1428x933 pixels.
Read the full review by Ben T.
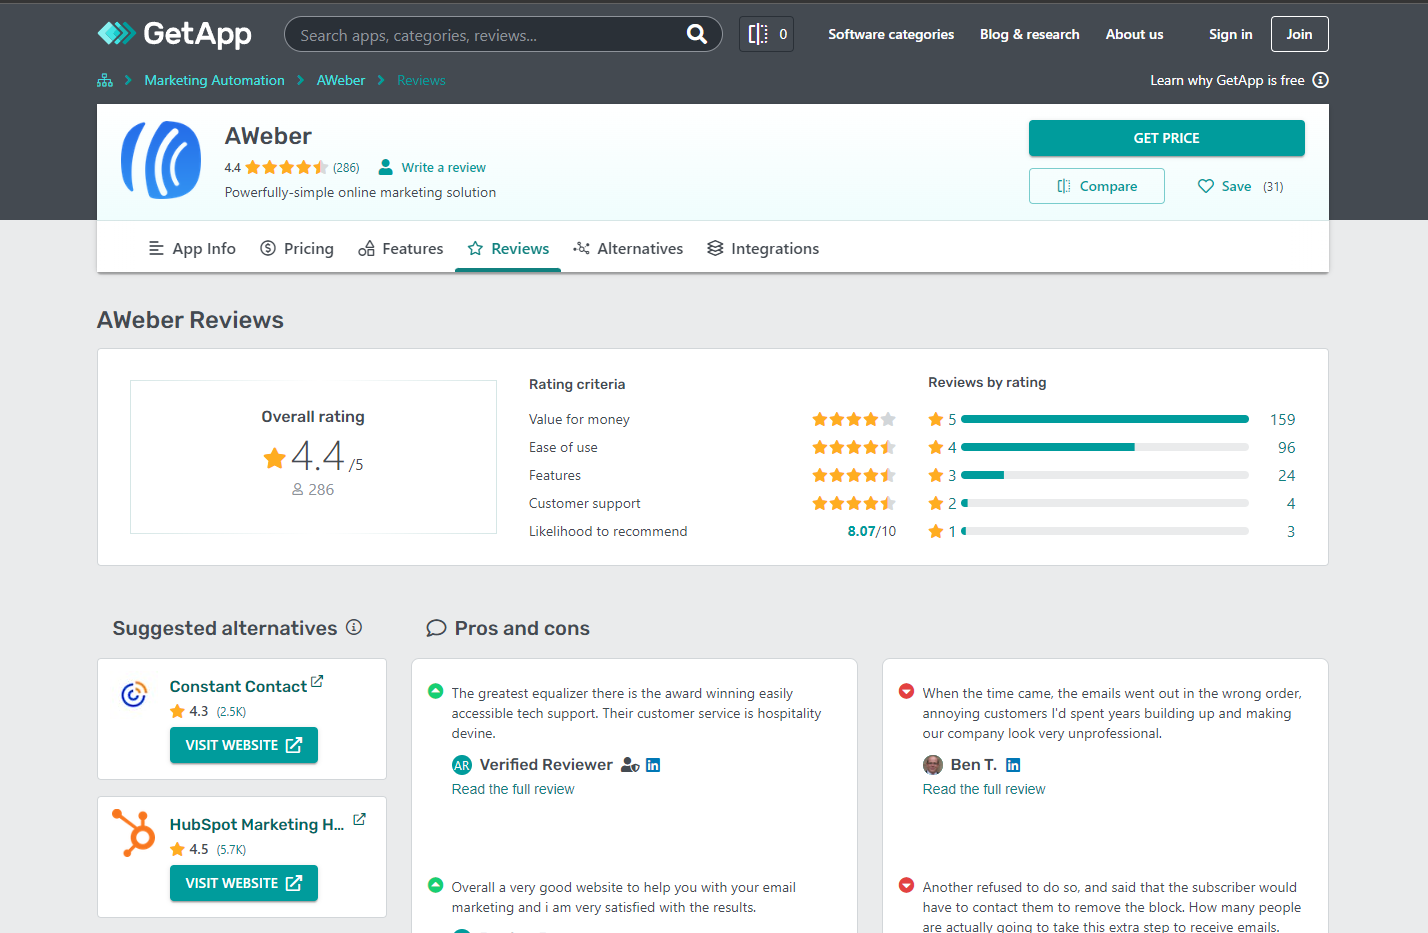coord(984,789)
